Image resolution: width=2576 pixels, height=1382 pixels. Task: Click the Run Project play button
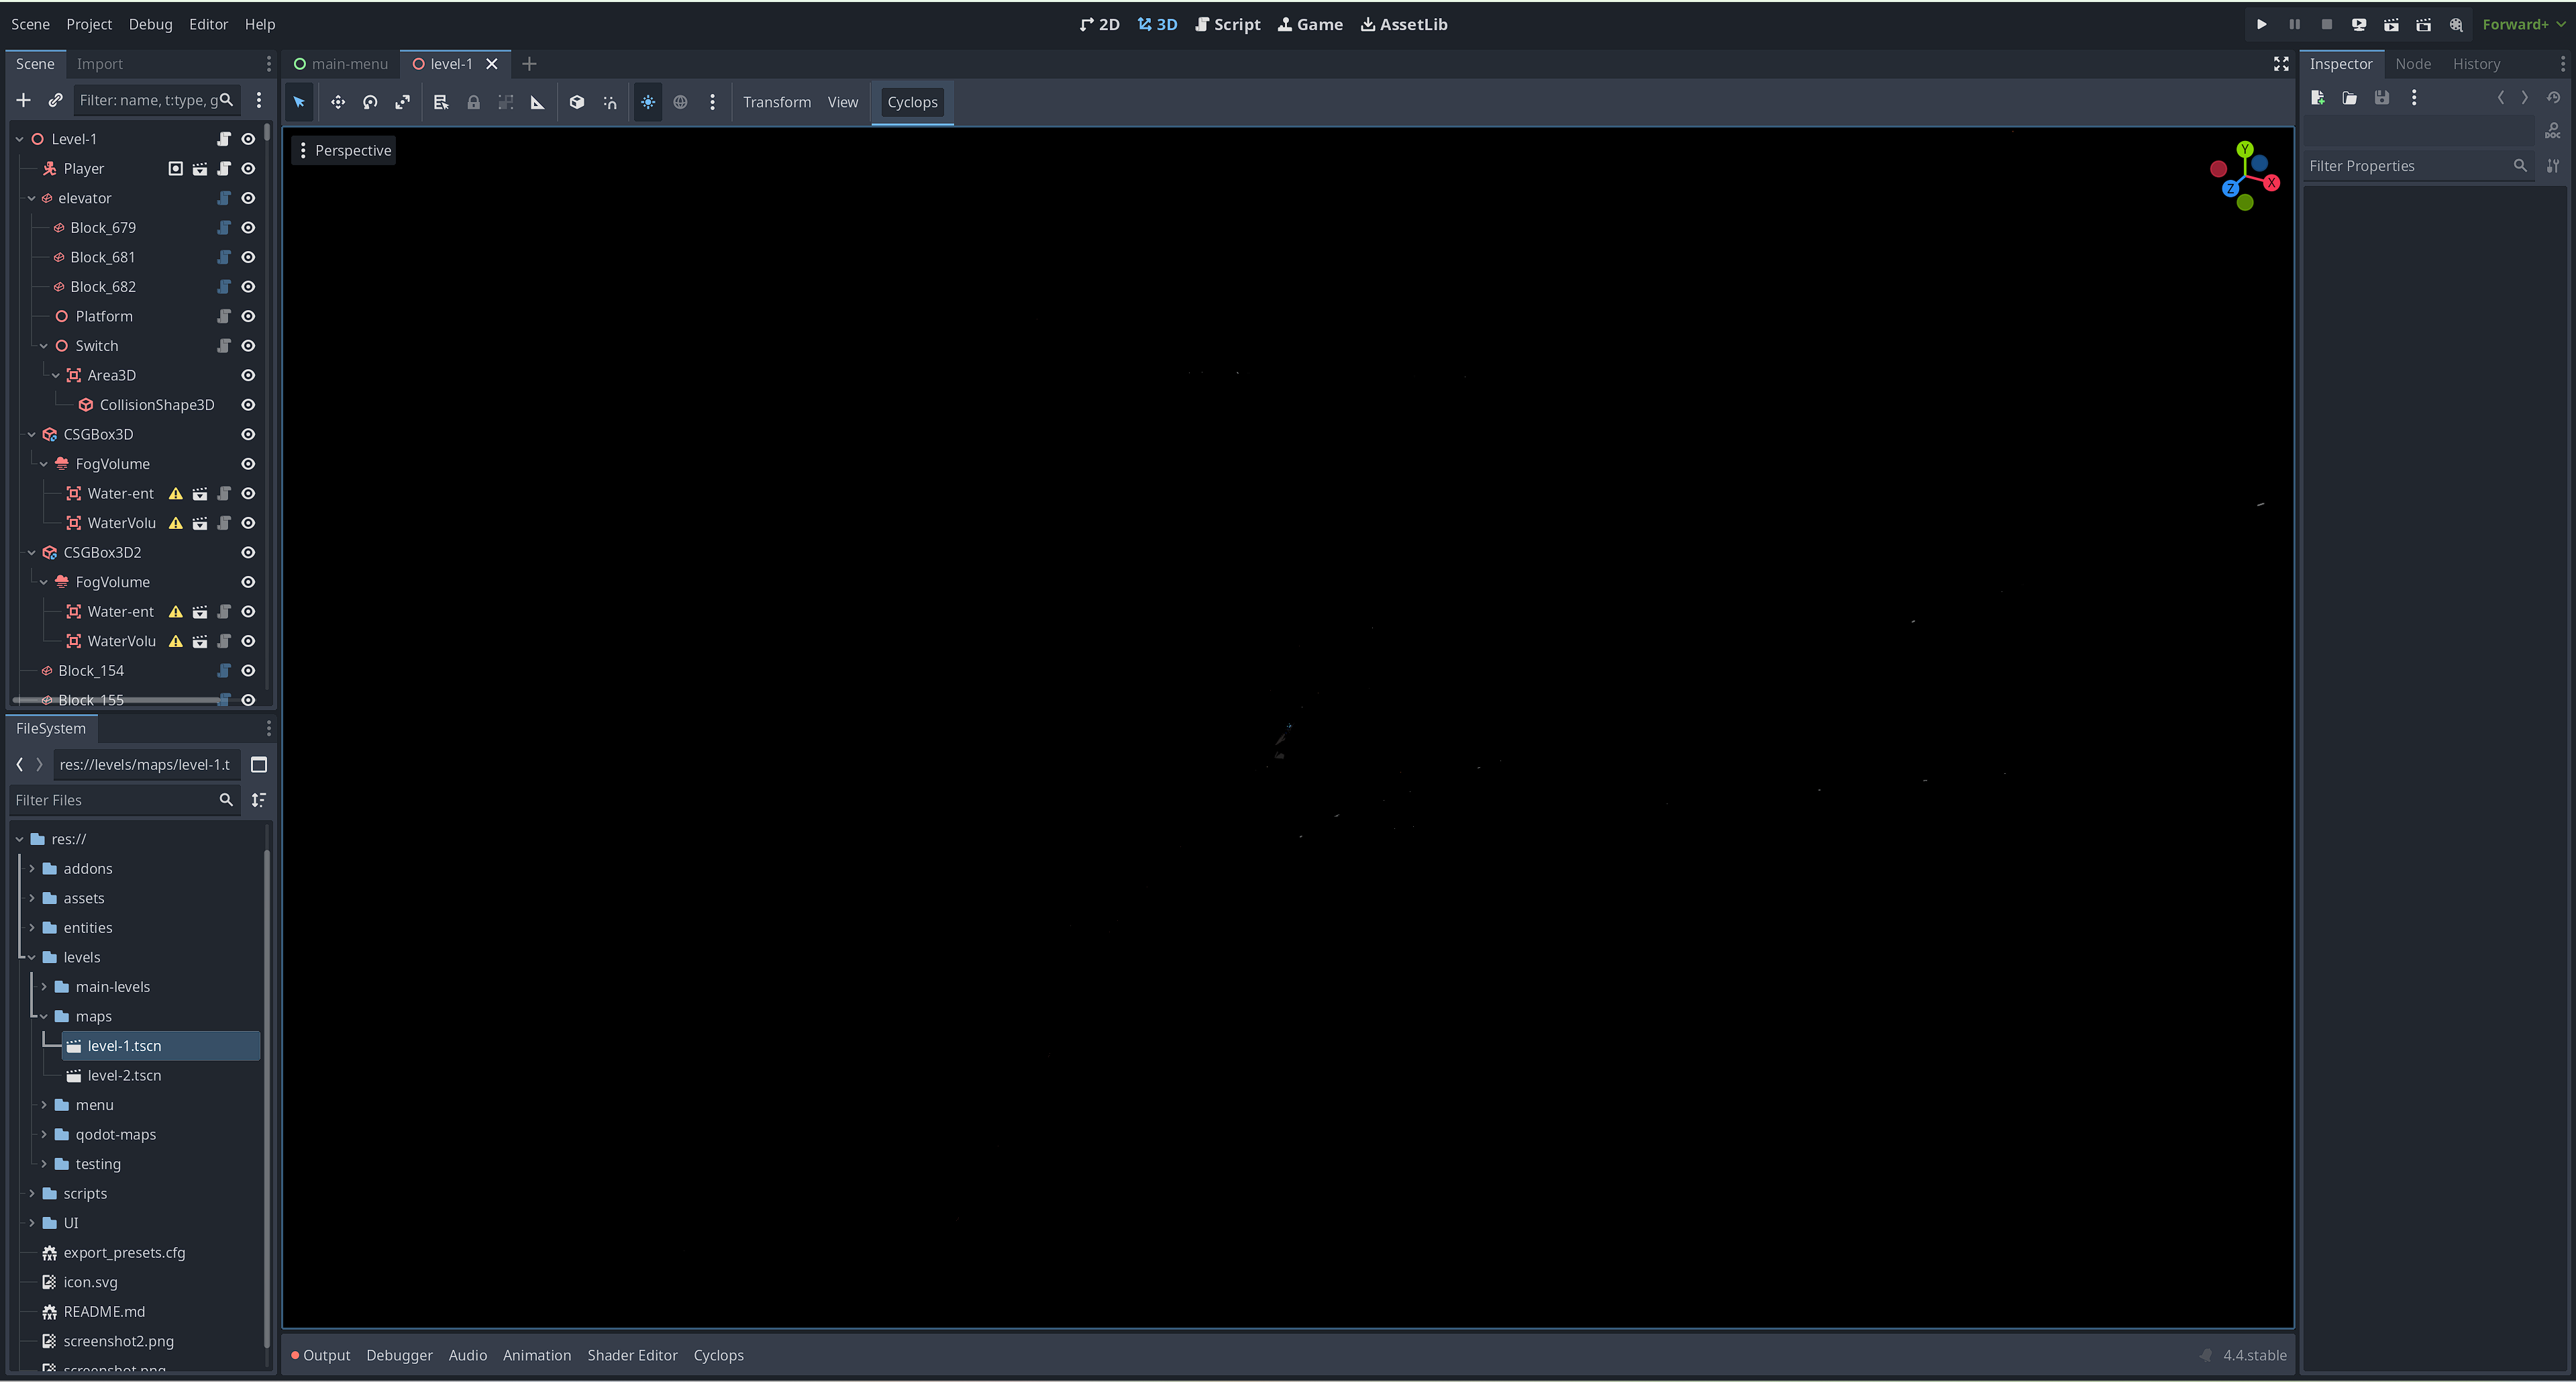pyautogui.click(x=2261, y=24)
